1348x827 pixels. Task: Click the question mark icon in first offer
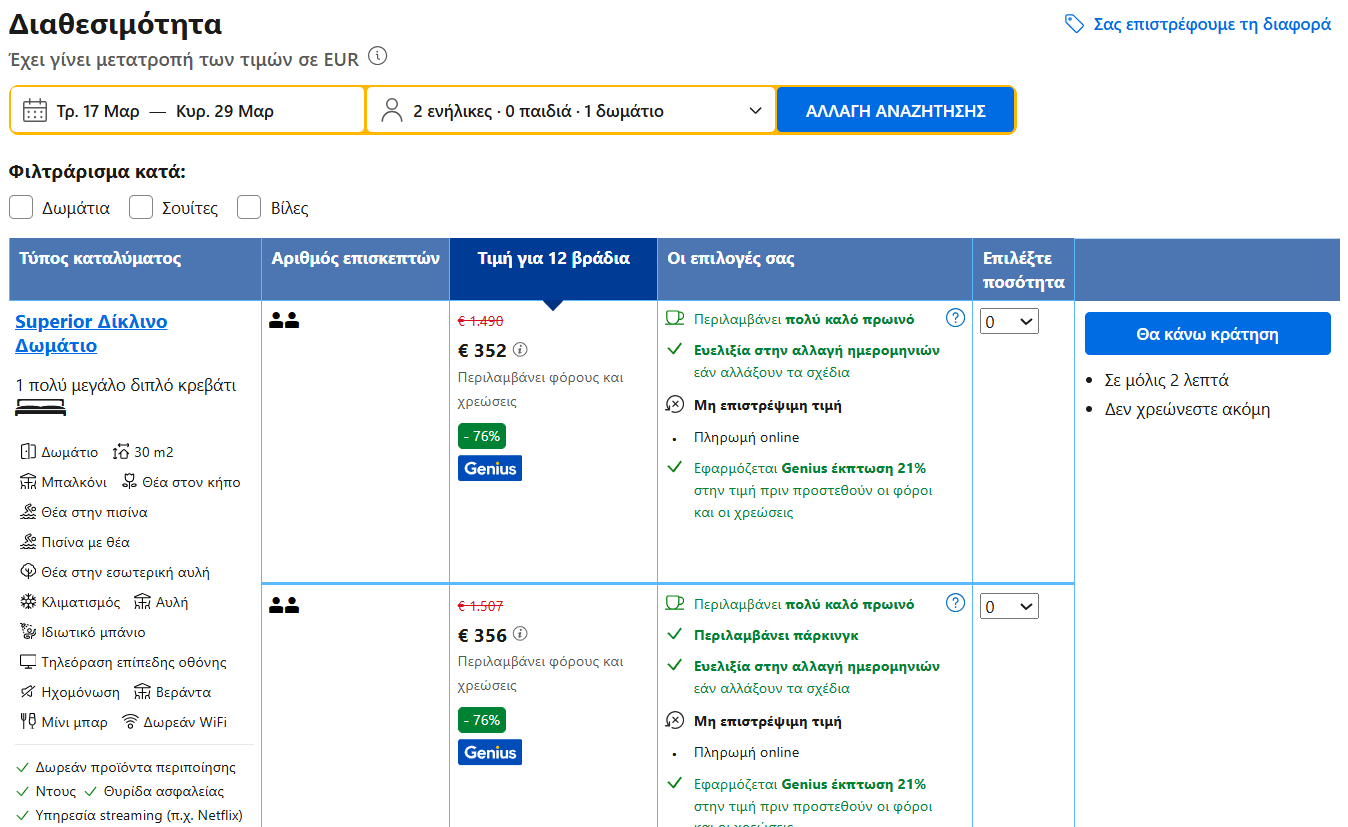(955, 318)
